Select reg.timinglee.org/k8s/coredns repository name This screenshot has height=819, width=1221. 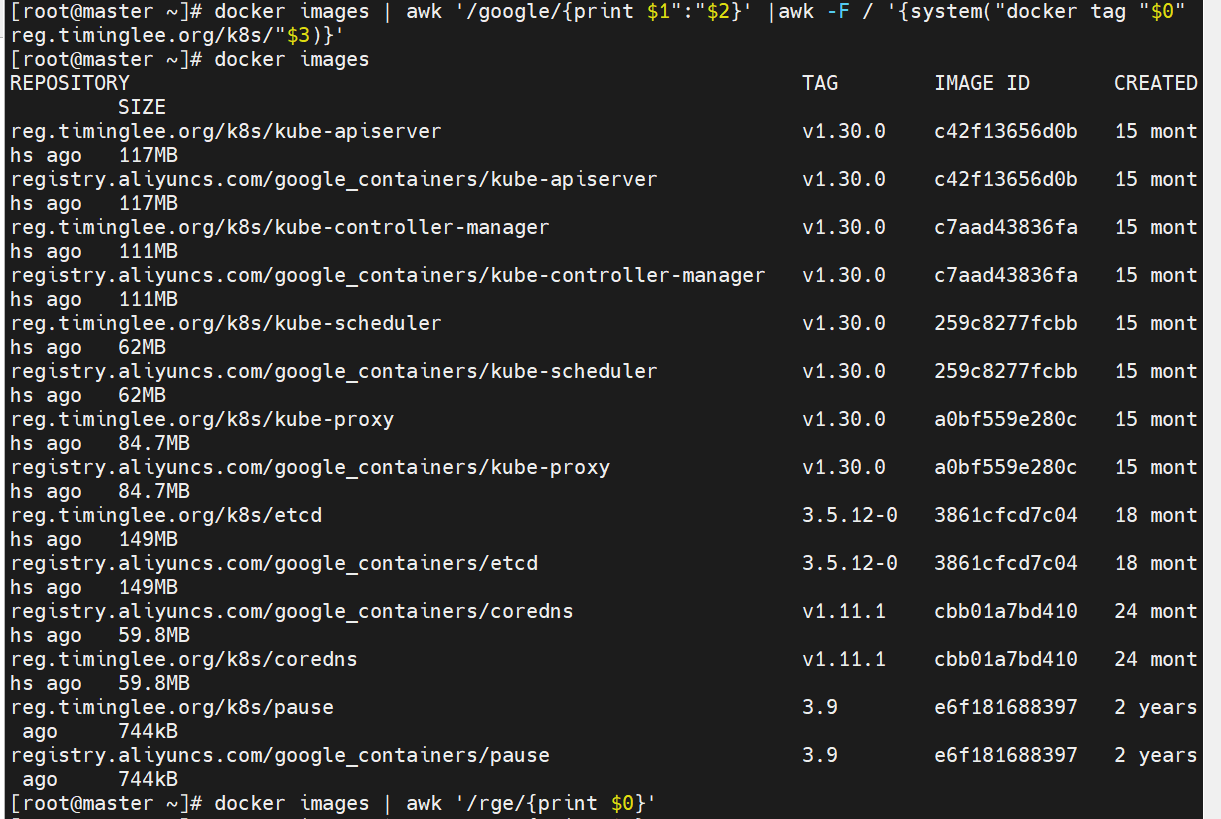click(184, 659)
